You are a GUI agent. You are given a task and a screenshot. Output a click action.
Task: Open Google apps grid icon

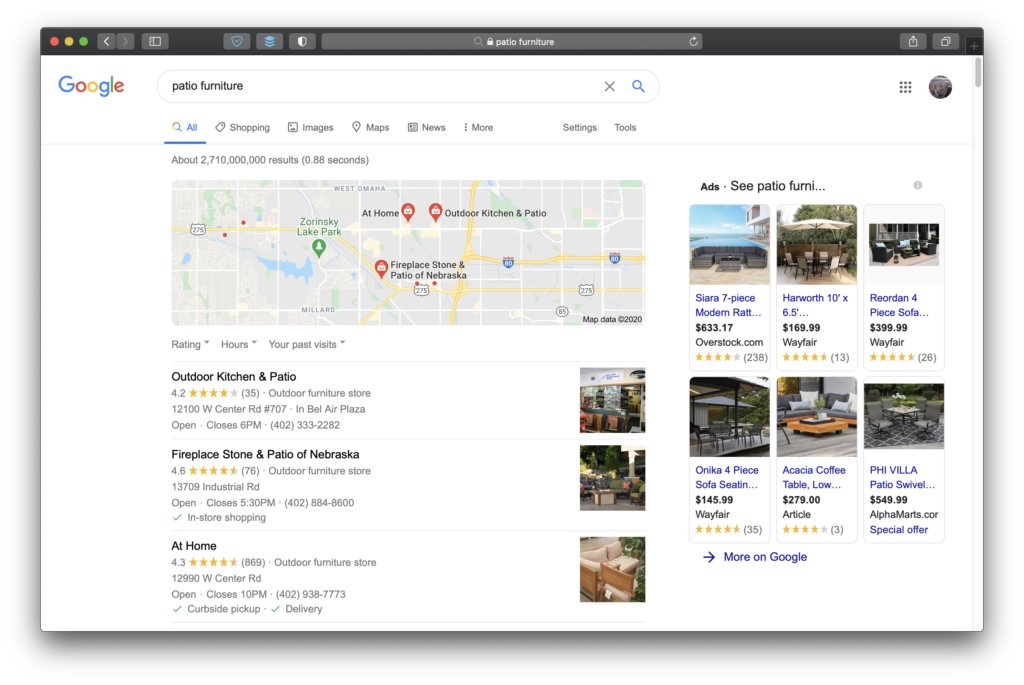(x=905, y=87)
